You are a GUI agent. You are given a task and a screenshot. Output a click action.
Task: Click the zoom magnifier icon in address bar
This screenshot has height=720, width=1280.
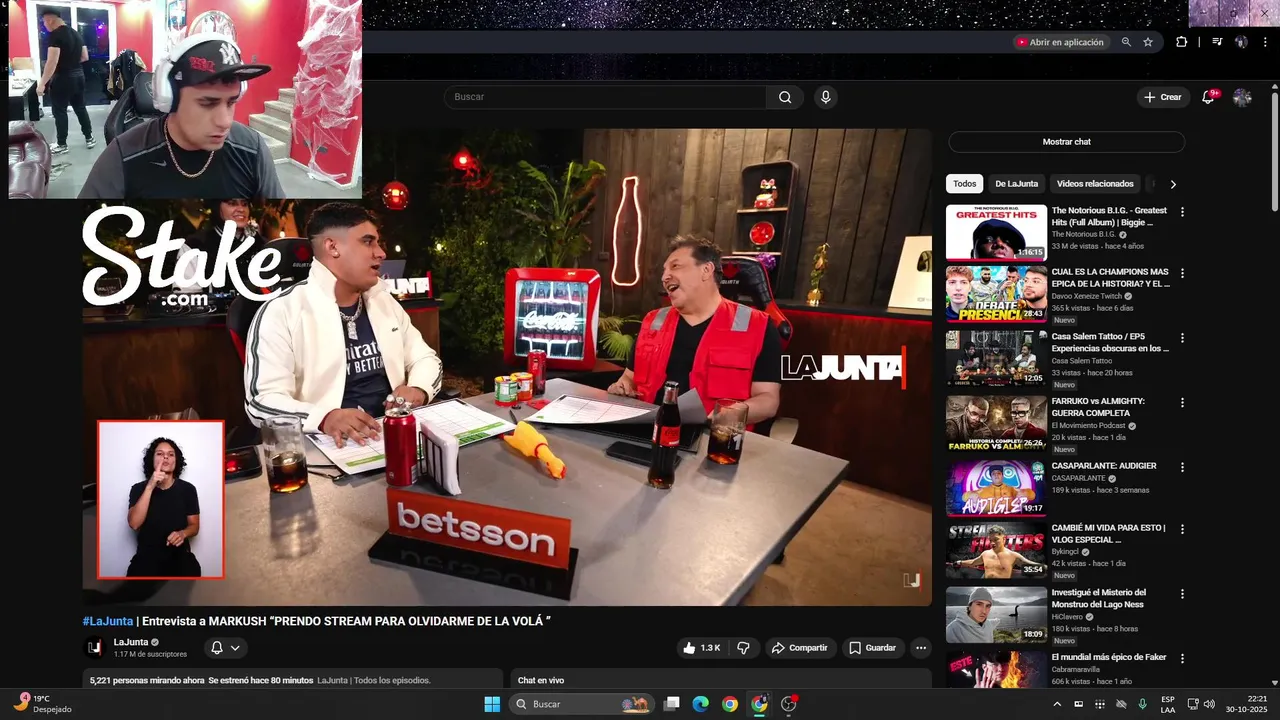(1126, 42)
